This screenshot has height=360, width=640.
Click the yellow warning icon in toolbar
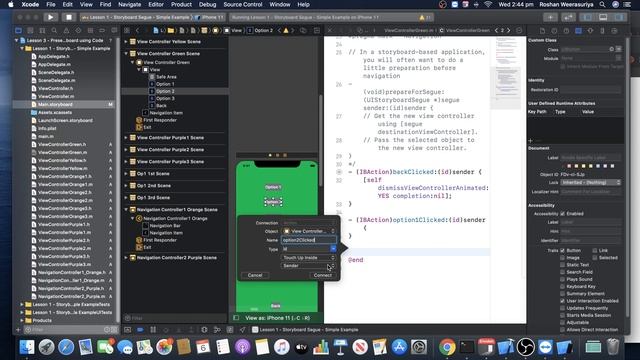pyautogui.click(x=422, y=18)
